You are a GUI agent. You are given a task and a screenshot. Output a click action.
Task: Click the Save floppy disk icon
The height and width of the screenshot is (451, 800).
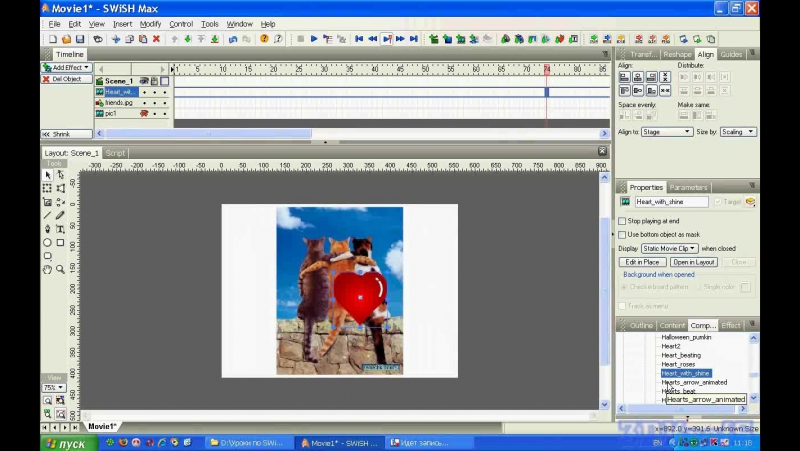[80, 39]
